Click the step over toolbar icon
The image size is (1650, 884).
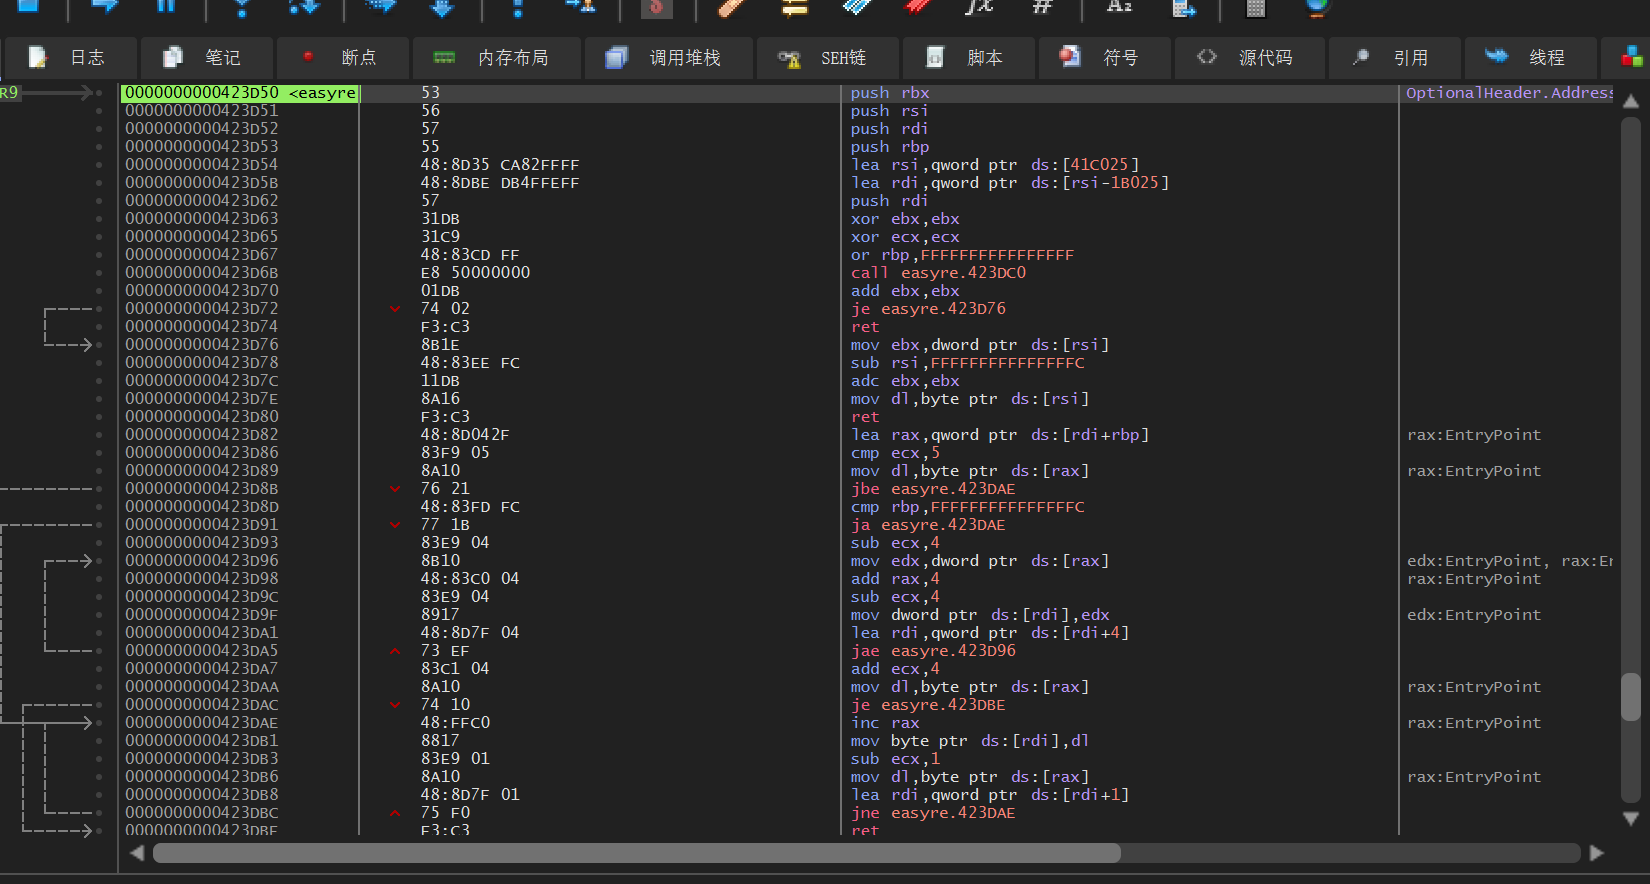coord(303,6)
